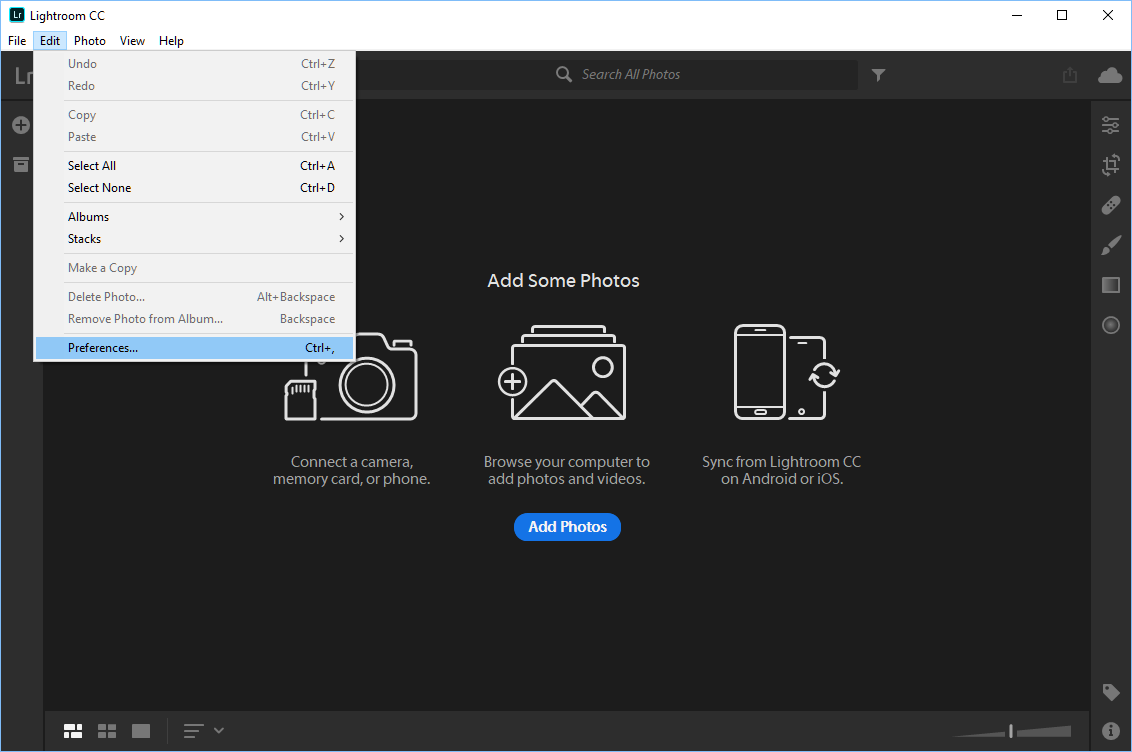Close the open Edit menu
Screen dimensions: 1132x752
pos(50,40)
